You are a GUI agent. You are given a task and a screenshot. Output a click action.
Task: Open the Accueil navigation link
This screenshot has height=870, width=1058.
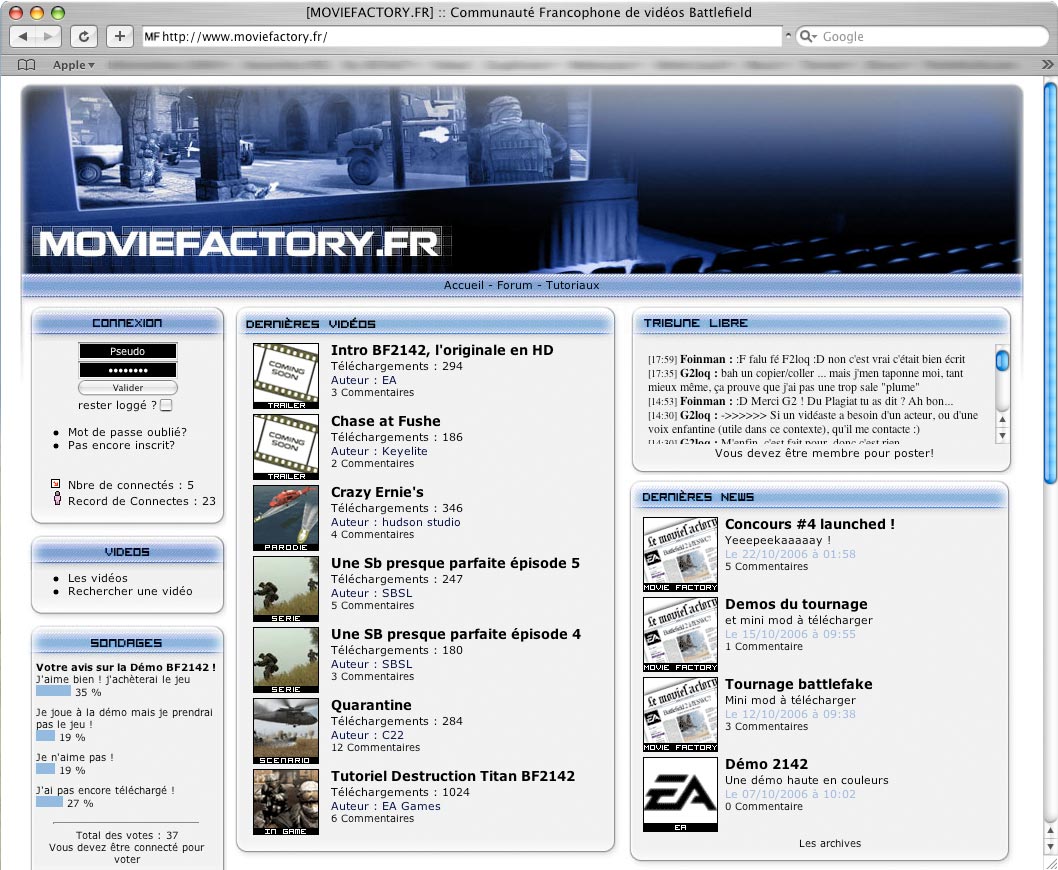(464, 285)
